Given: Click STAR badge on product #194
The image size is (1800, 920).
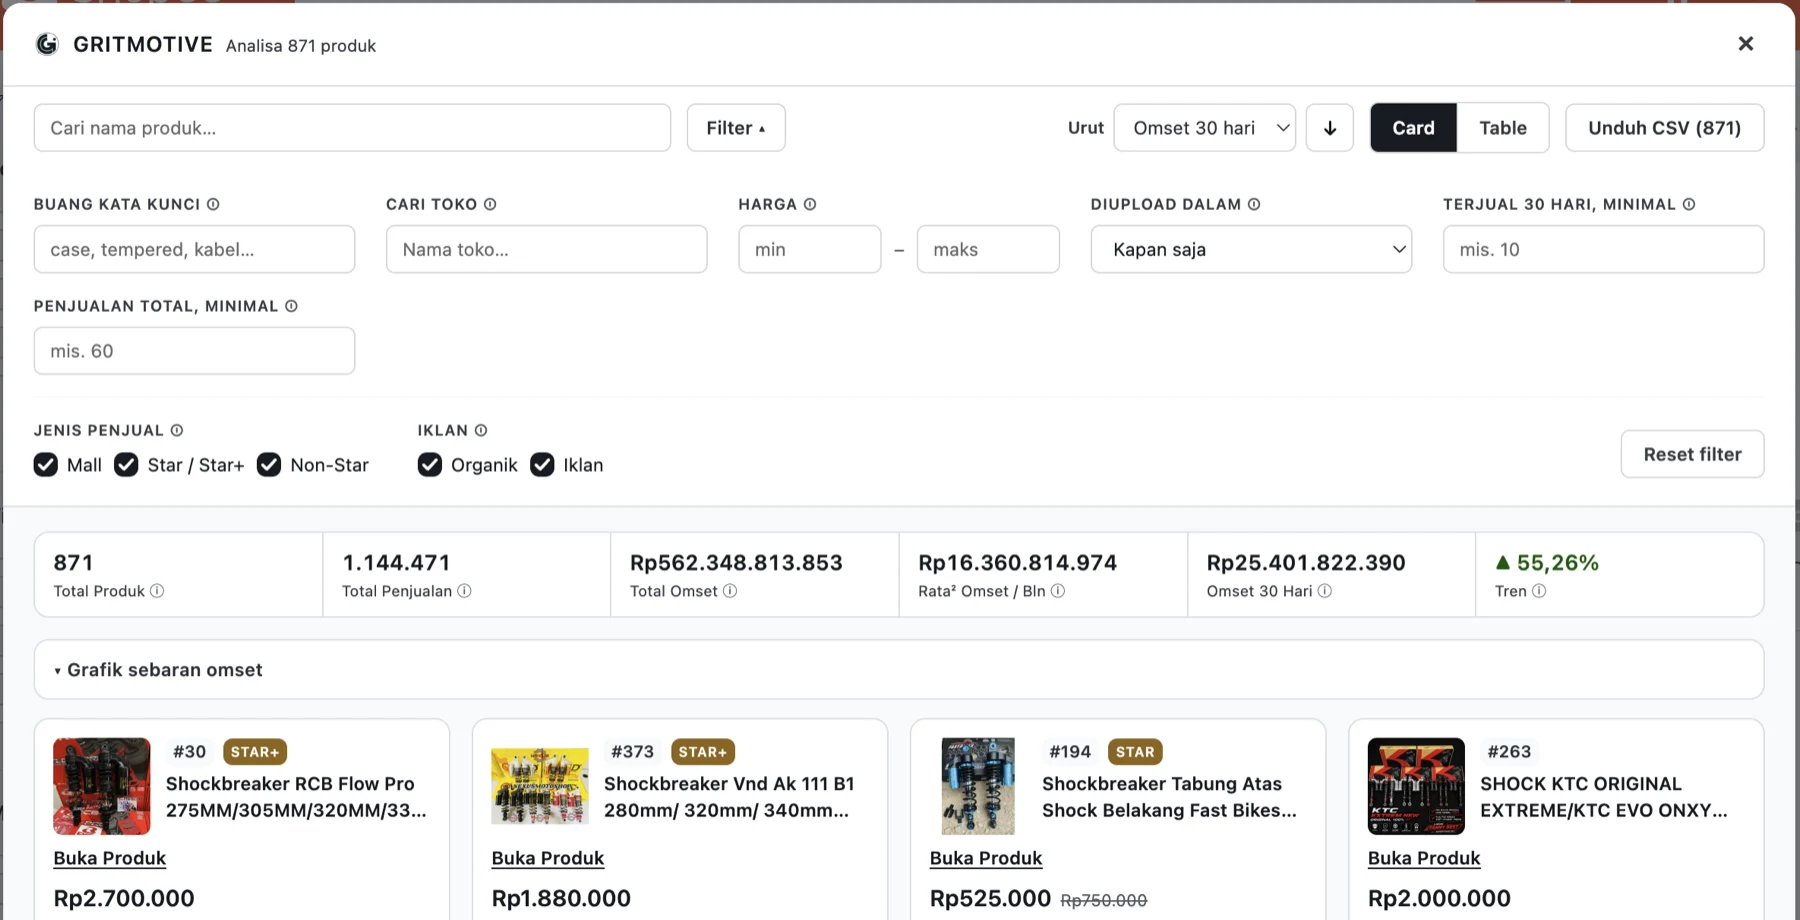Looking at the screenshot, I should [1135, 752].
